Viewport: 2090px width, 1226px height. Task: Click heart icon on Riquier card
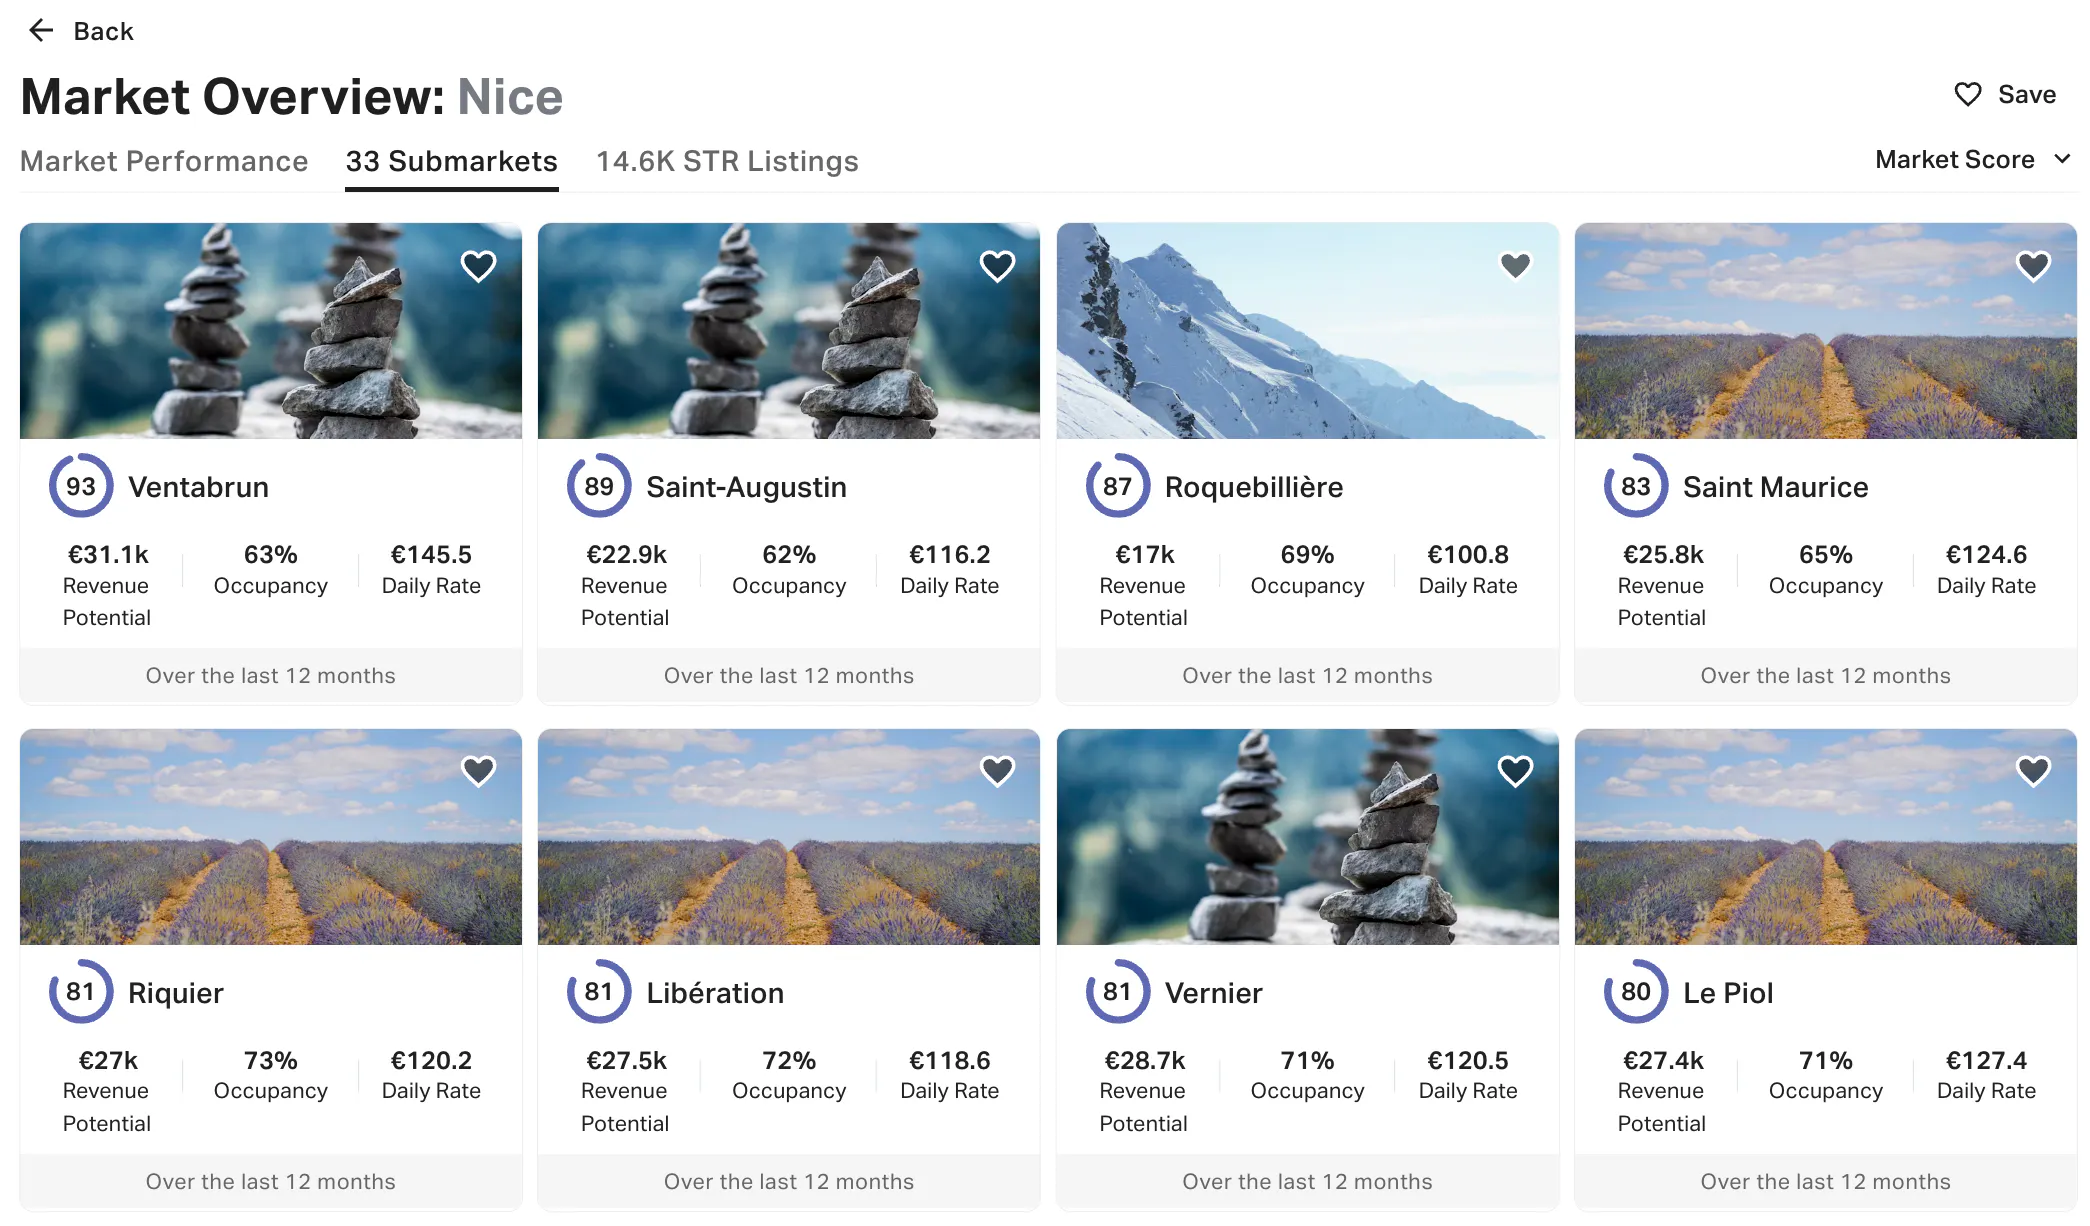(x=479, y=771)
